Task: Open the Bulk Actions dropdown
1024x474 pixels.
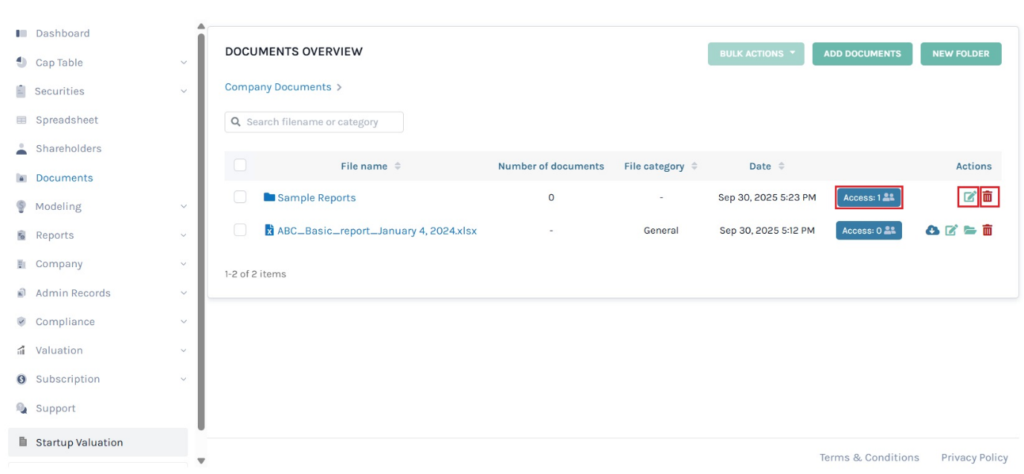Action: [755, 54]
